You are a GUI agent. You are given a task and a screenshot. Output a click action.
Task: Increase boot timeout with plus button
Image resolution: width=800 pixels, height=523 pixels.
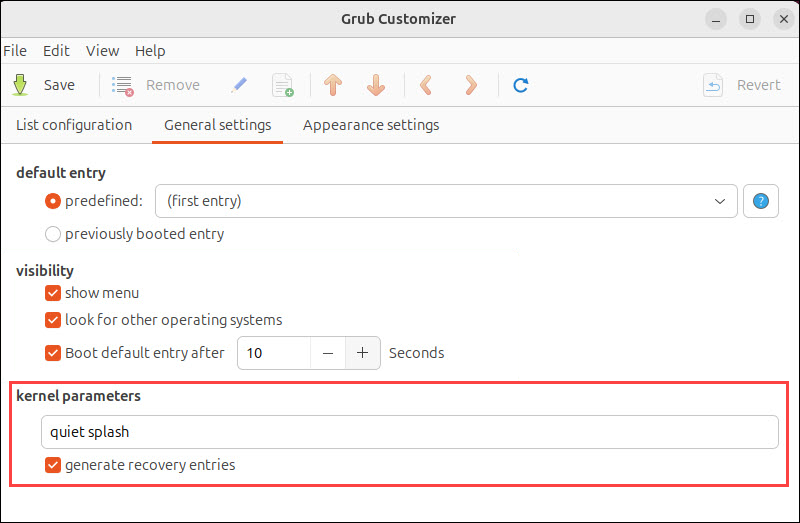363,353
